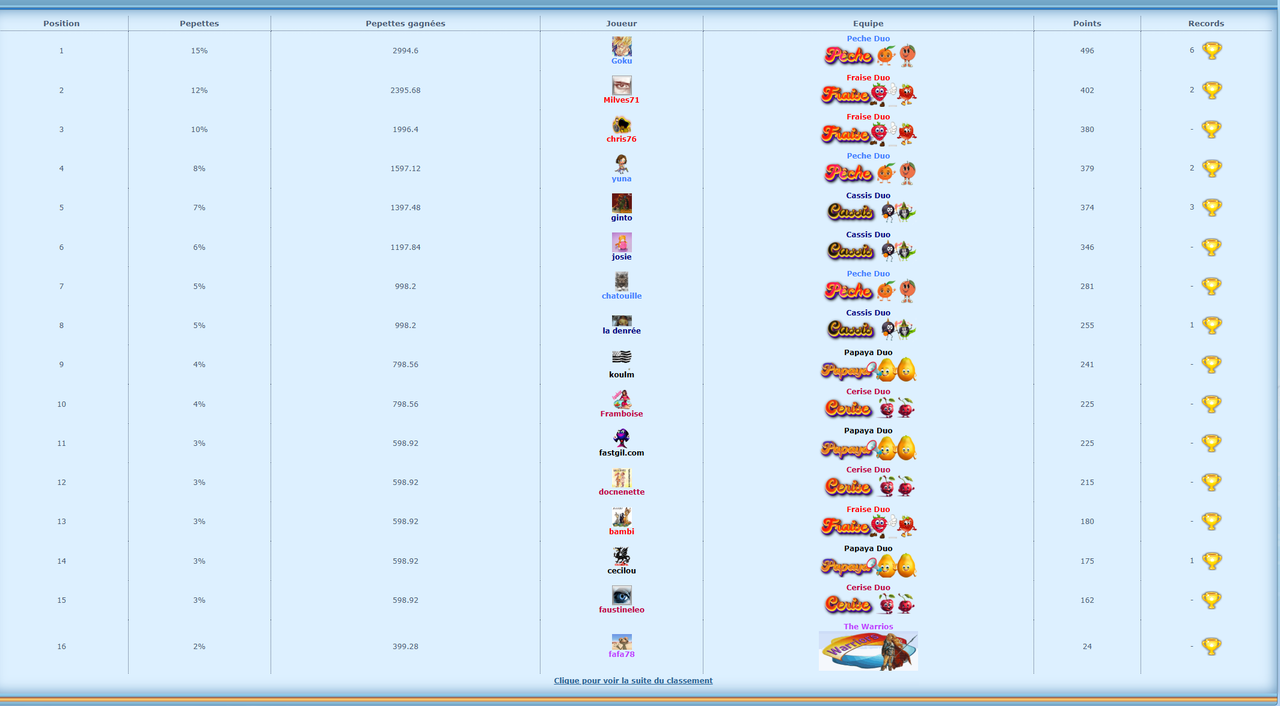Click the trophy icon in yuna's row
Viewport: 1280px width, 706px height.
pos(1211,168)
